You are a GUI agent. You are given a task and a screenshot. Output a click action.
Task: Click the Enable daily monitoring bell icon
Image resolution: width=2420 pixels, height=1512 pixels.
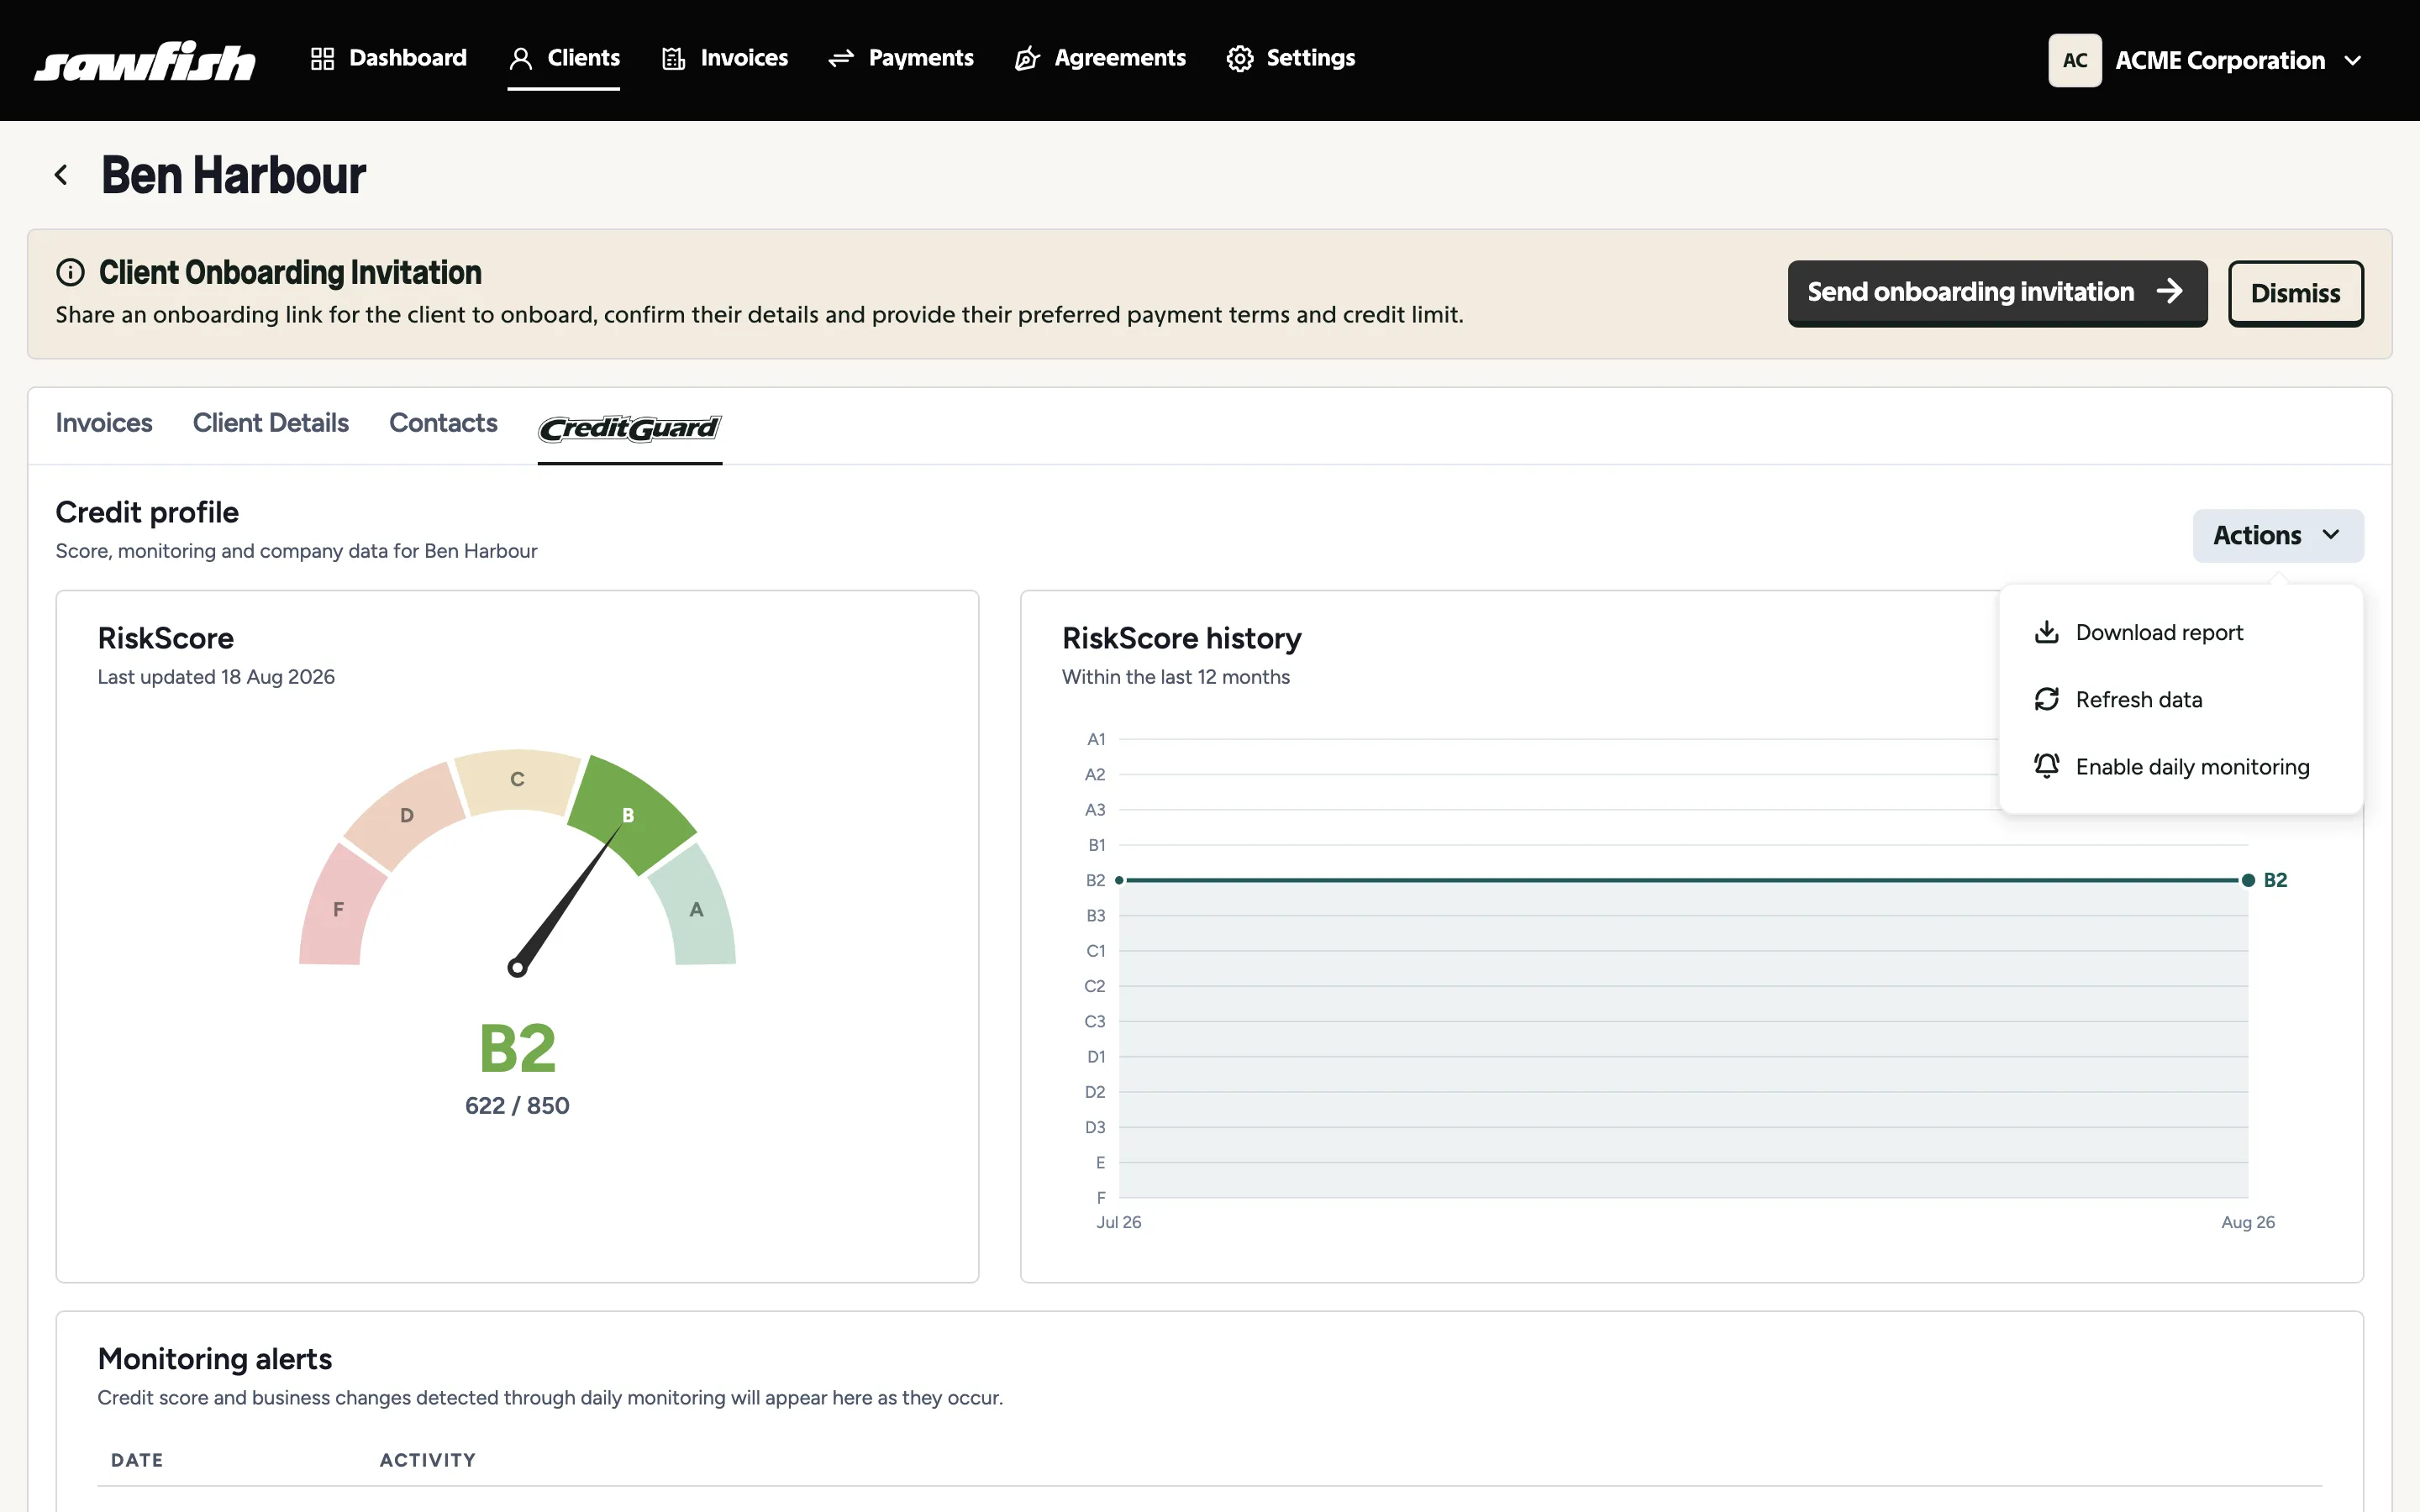pyautogui.click(x=2046, y=766)
